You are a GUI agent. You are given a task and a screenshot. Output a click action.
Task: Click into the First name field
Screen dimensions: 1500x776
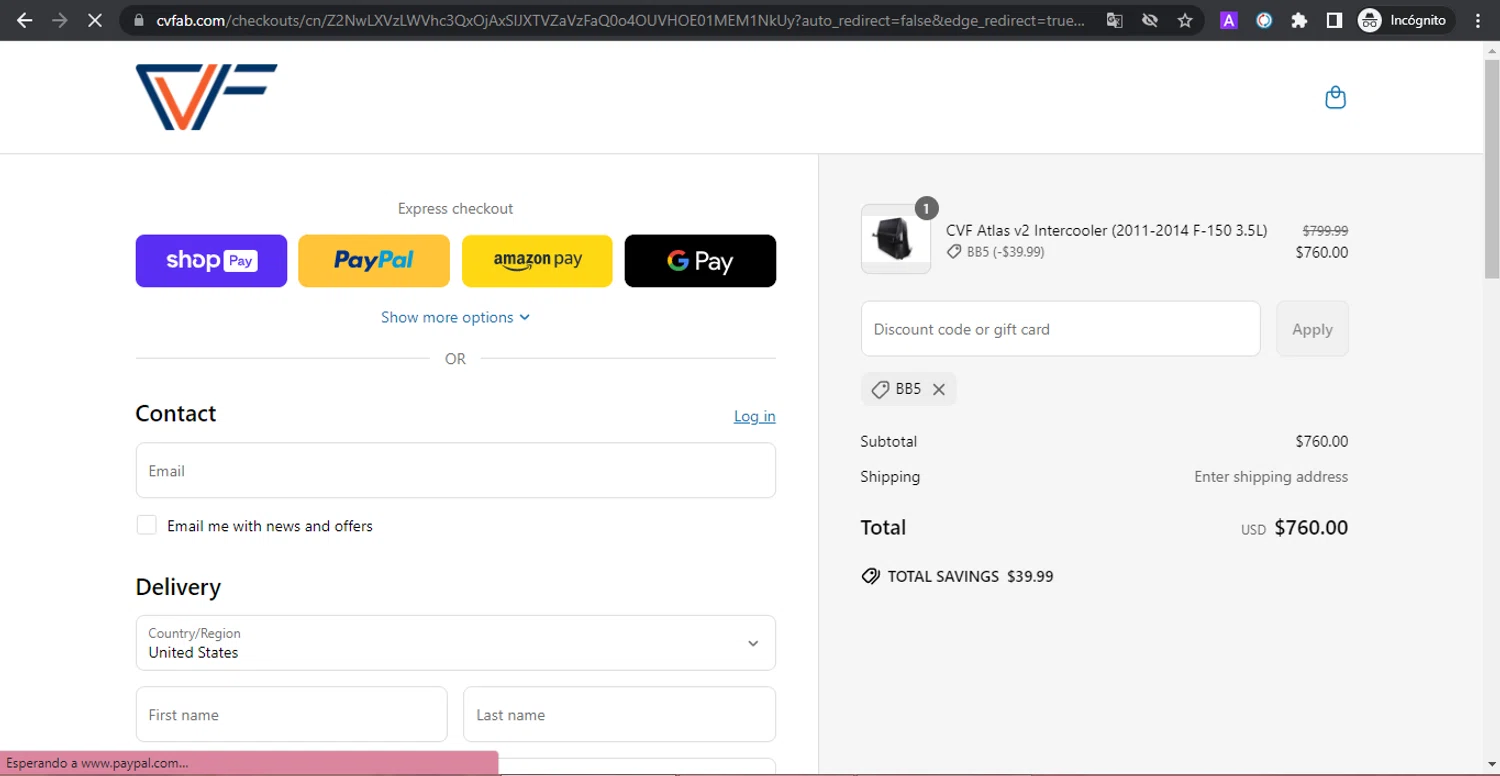(x=291, y=714)
